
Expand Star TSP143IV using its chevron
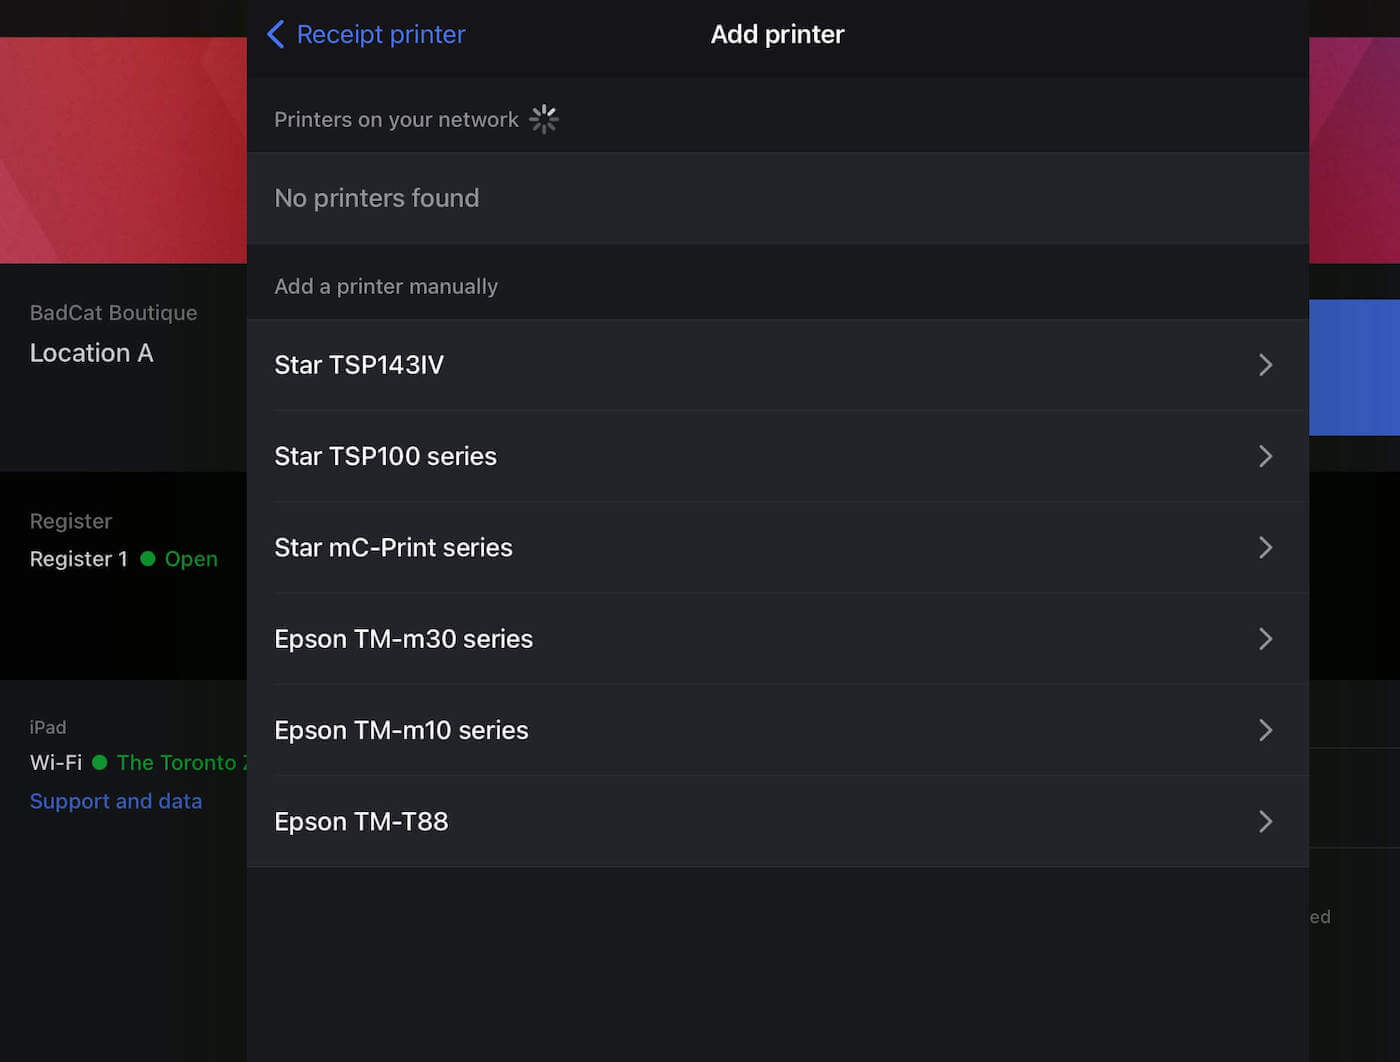1265,365
